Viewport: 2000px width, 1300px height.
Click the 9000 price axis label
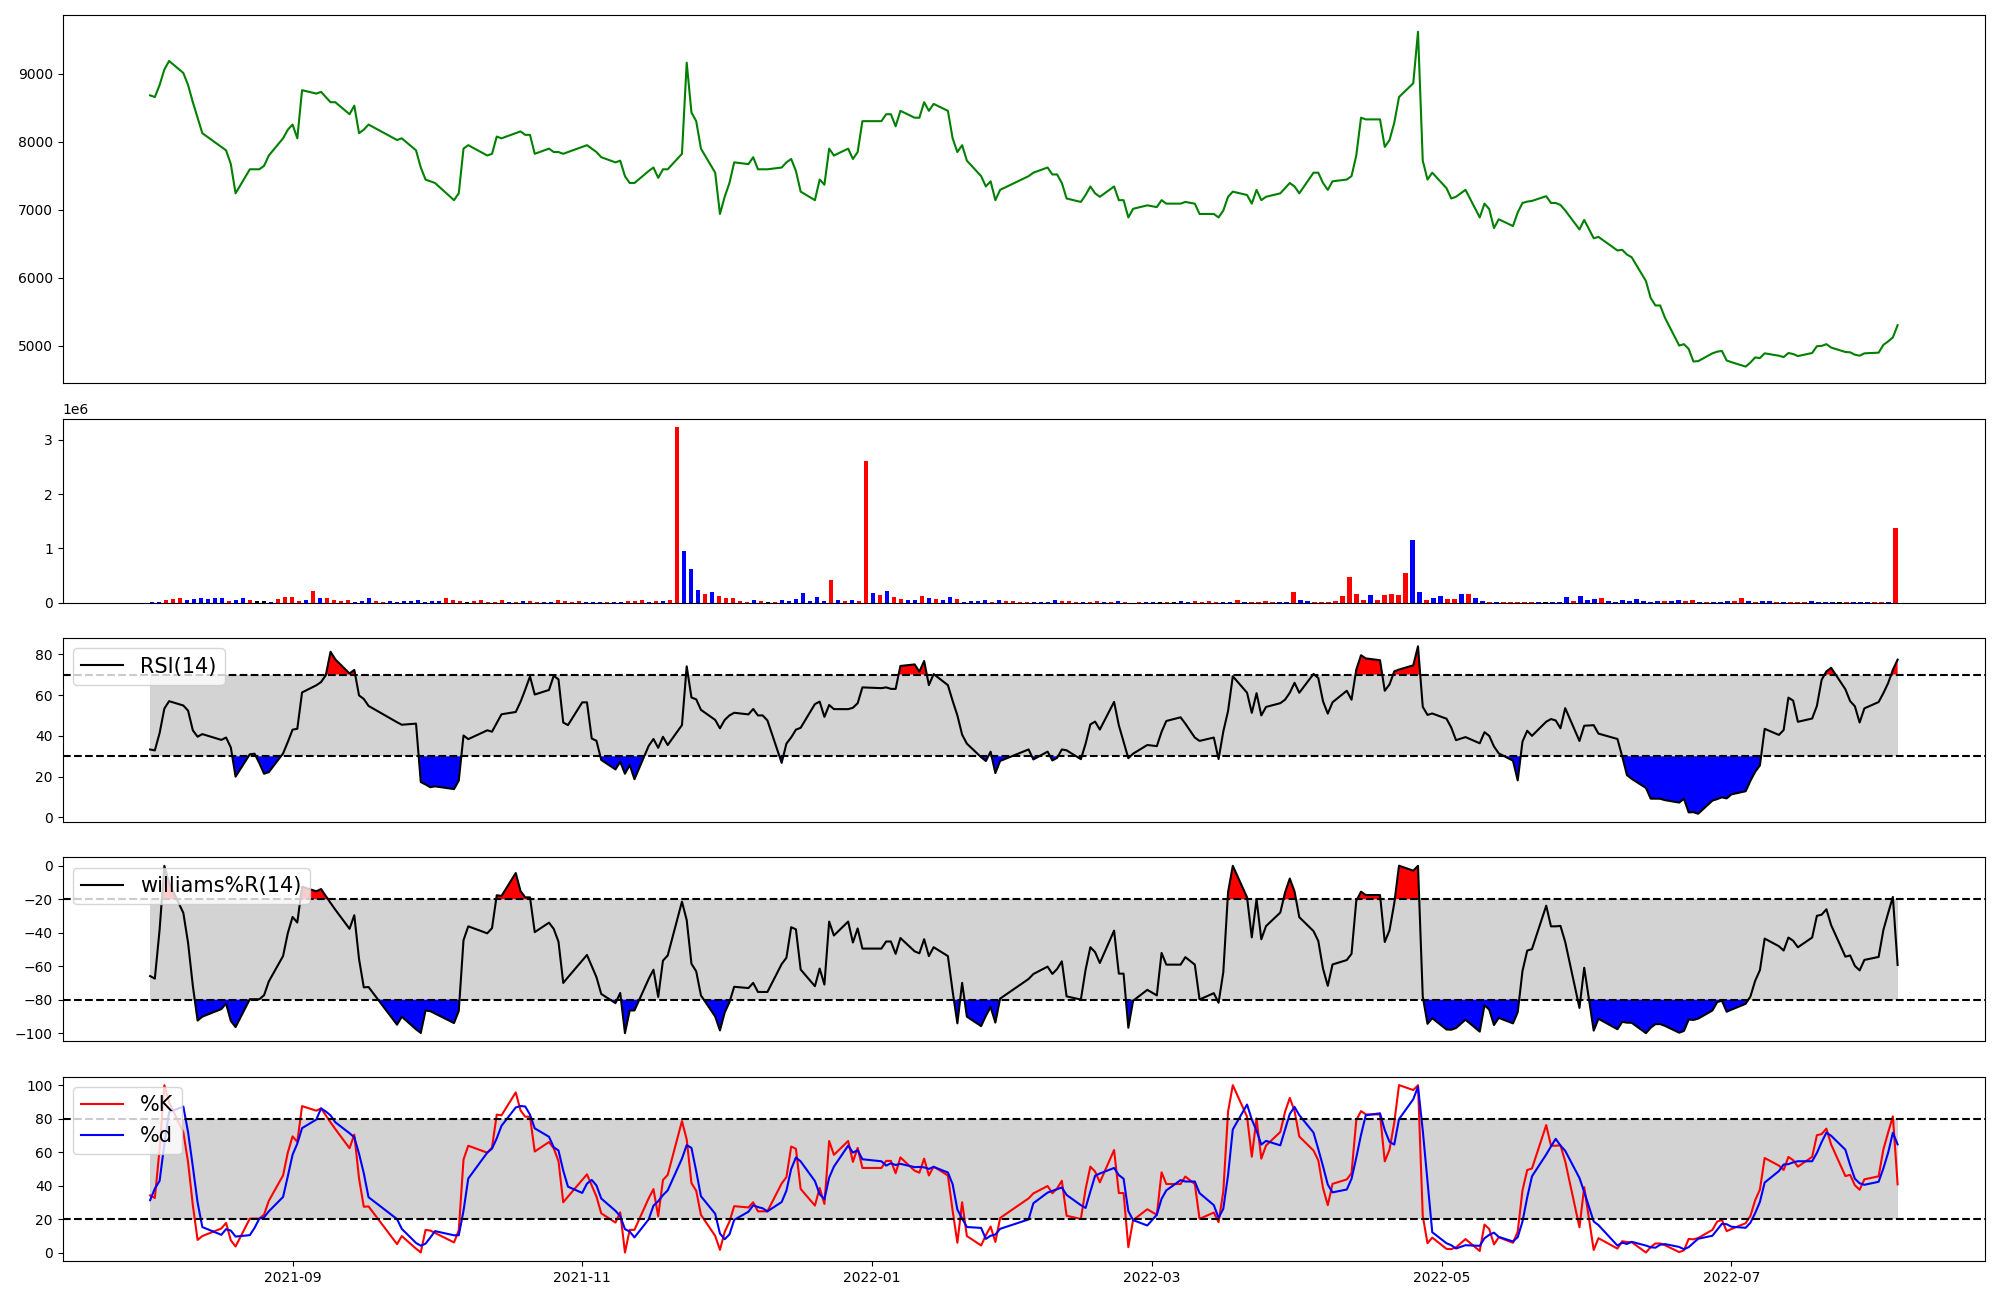tap(35, 75)
